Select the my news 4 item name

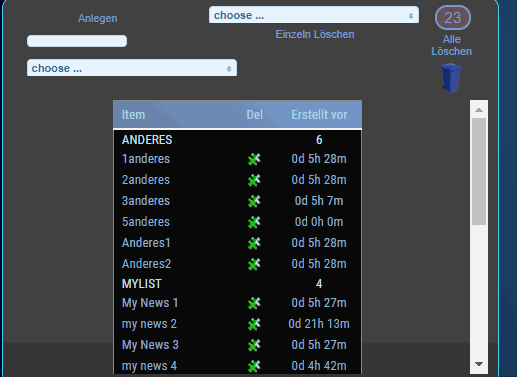coord(149,366)
